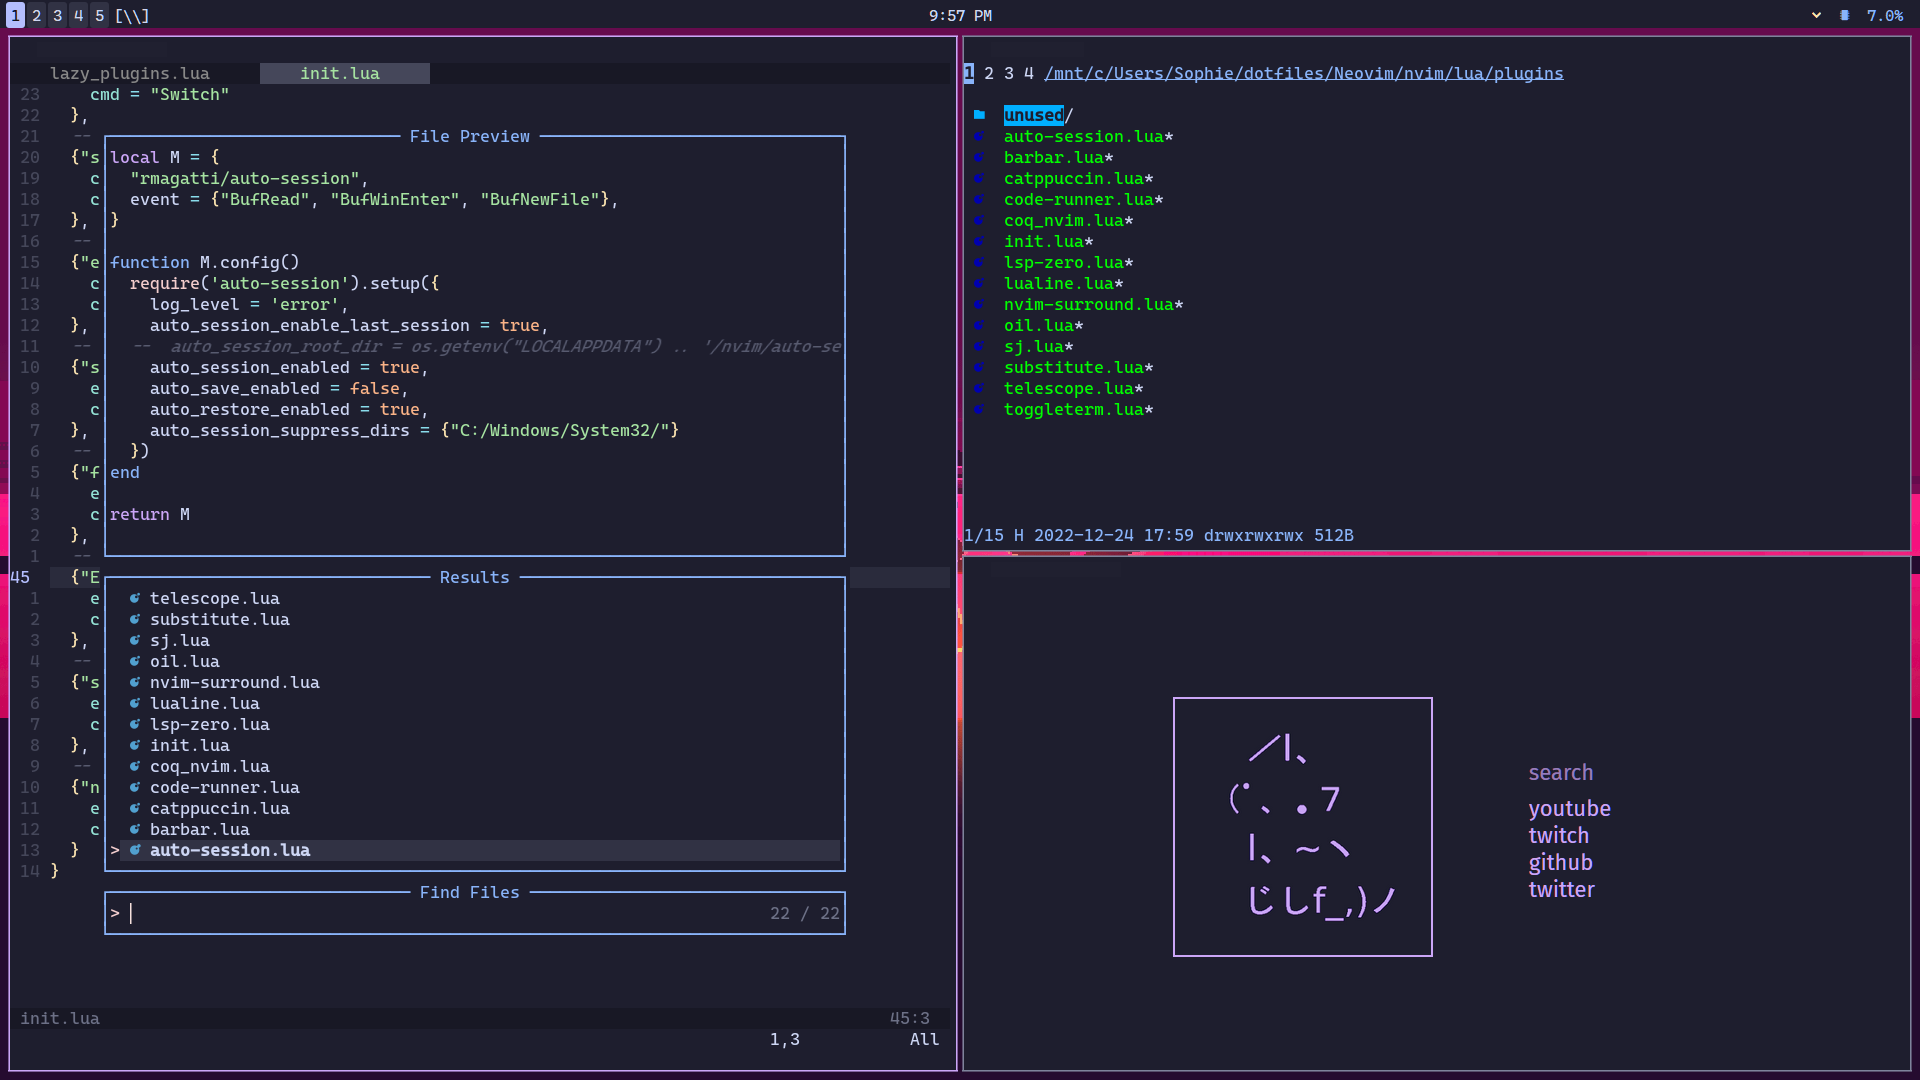Click Lua icon beside auto-session.lua in Results
Screen dimensions: 1920x1080
(x=135, y=850)
